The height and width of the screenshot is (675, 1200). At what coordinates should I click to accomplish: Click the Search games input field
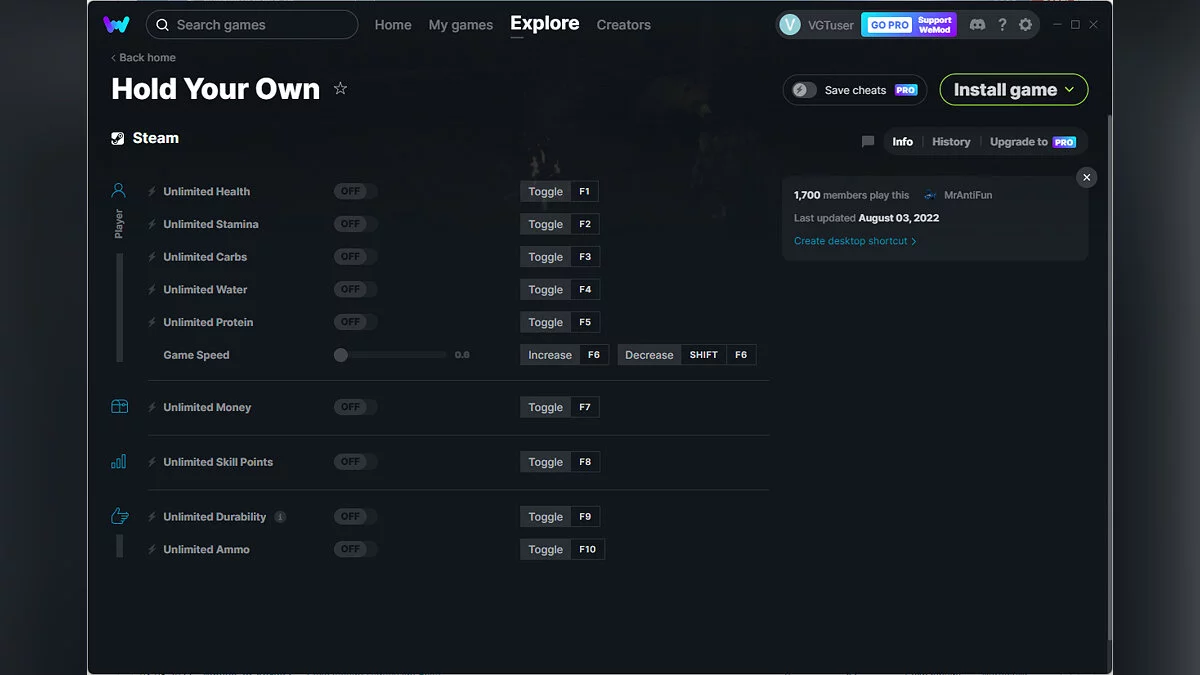[251, 24]
